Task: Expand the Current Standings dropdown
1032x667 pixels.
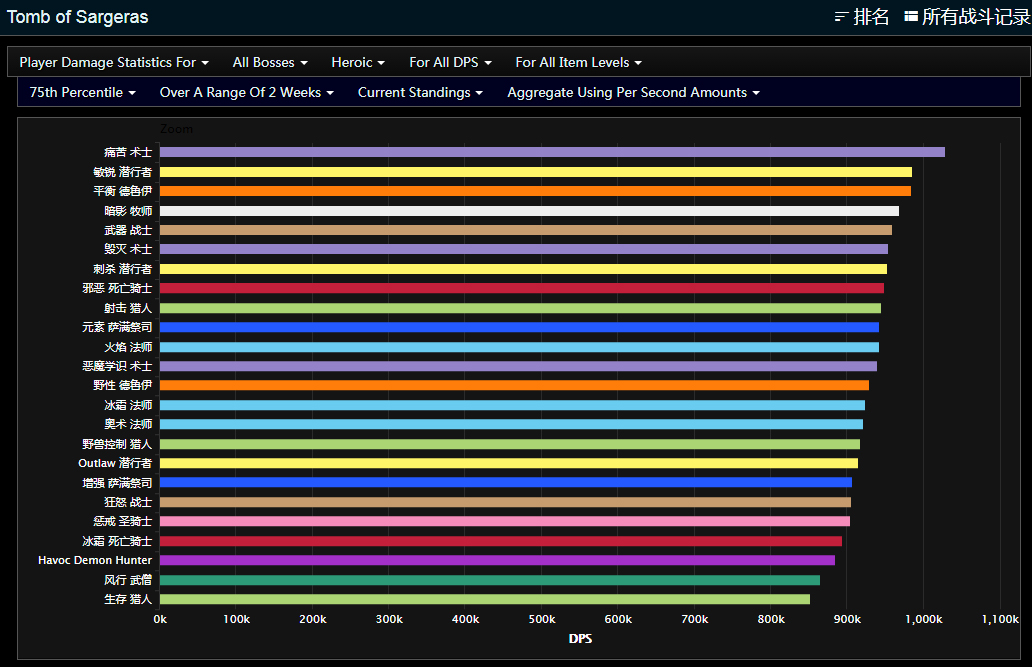Action: point(420,92)
